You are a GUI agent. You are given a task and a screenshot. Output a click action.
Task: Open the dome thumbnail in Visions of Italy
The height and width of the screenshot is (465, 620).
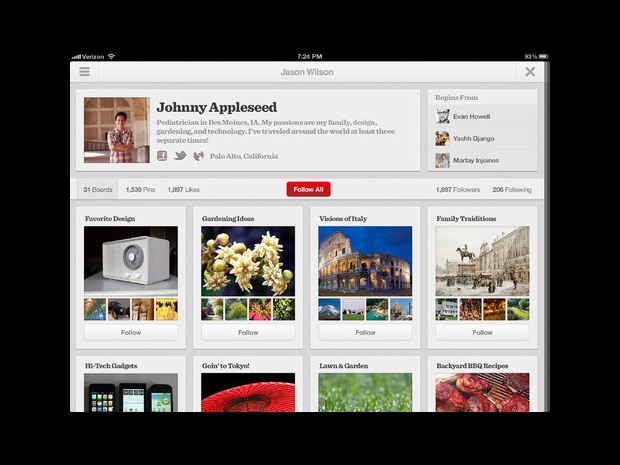coord(401,309)
